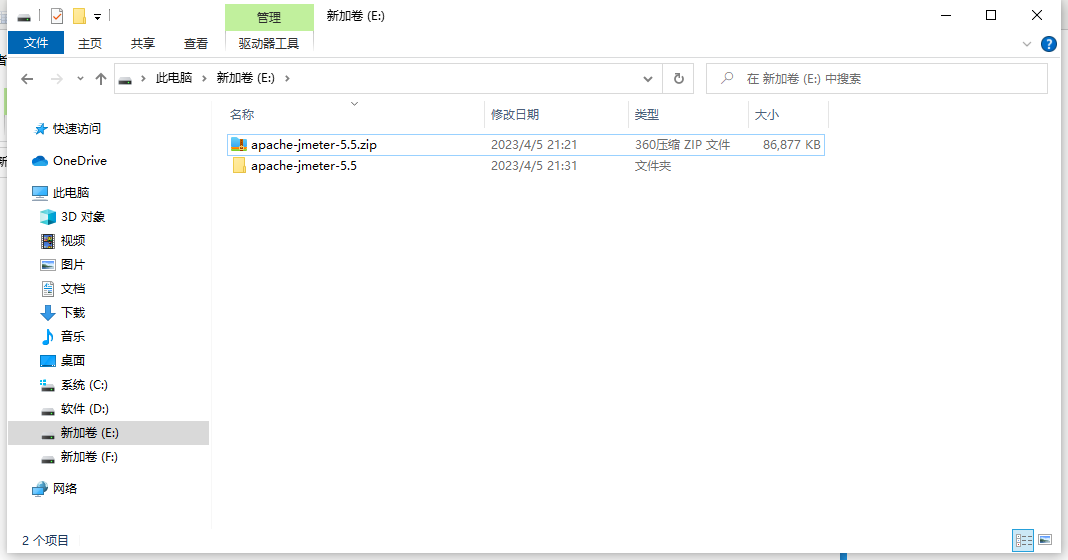Screen dimensions: 1068x560
Task: Maximize the 新加卷 (E:) window
Action: click(x=991, y=15)
